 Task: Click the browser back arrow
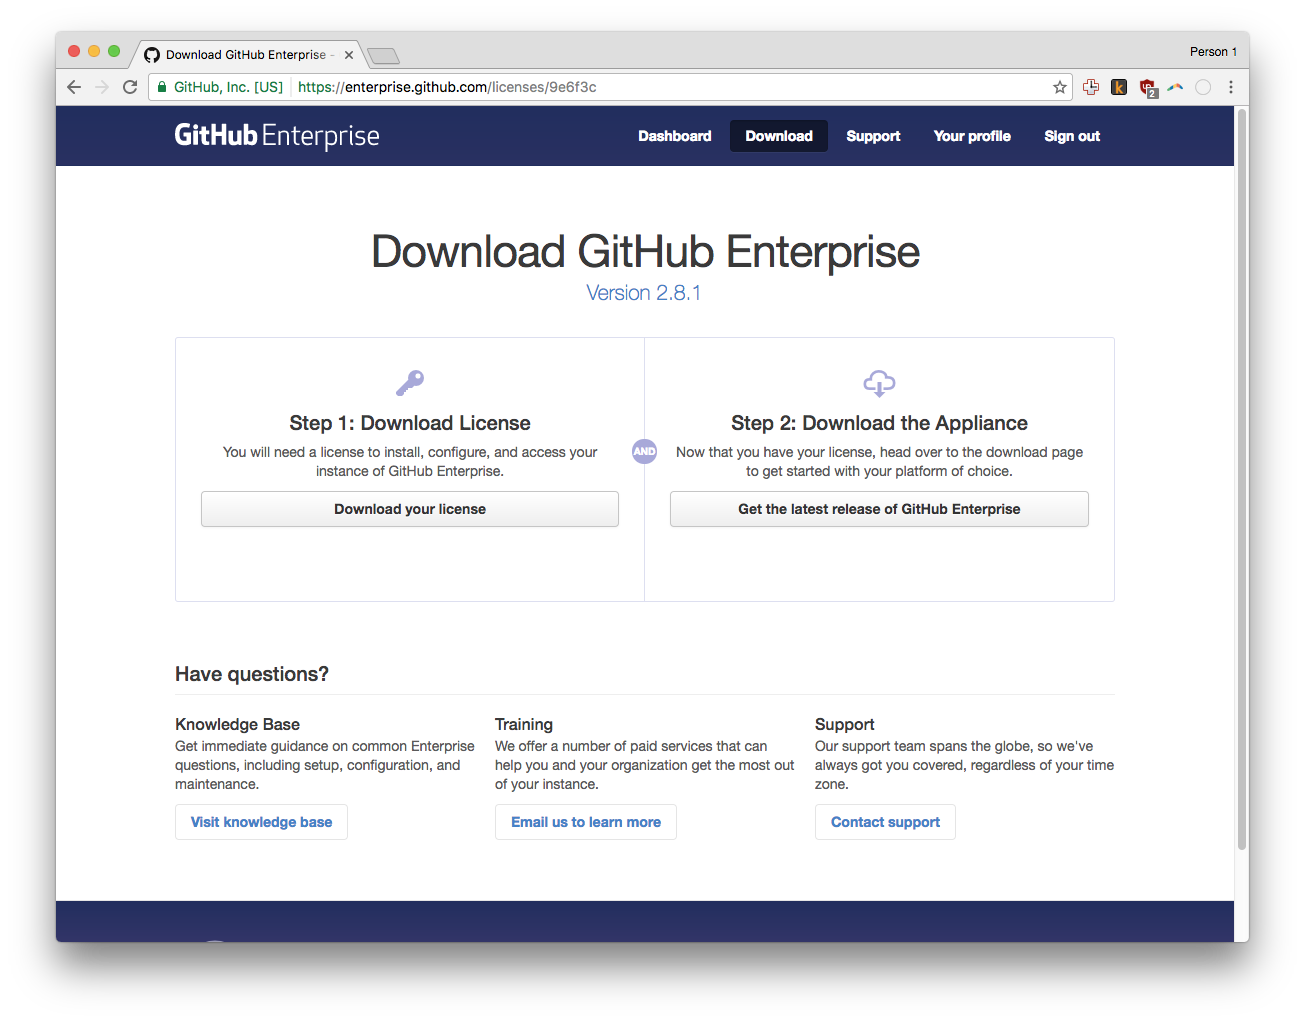[74, 87]
